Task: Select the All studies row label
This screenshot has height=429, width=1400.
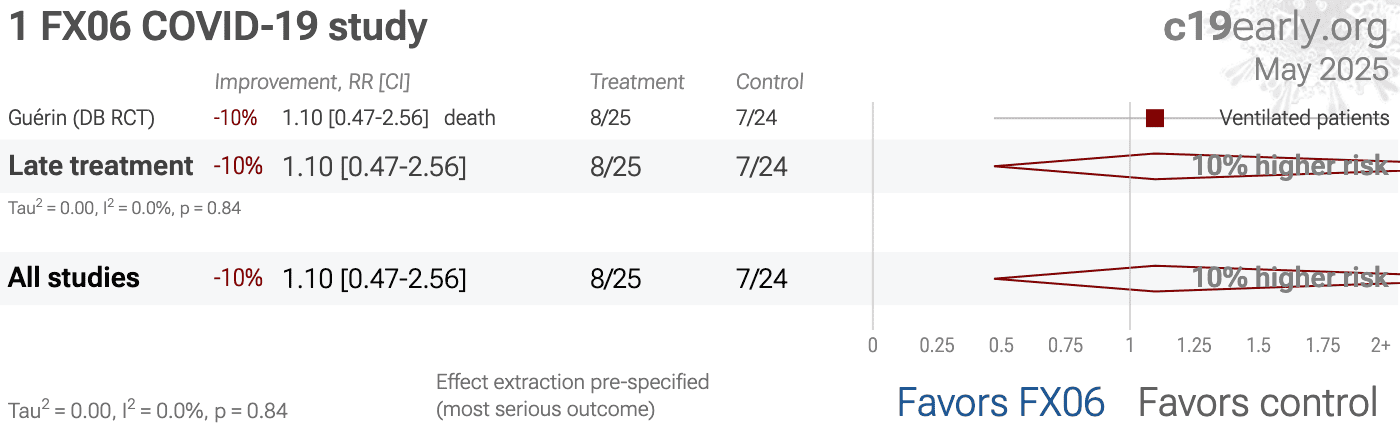Action: [74, 277]
